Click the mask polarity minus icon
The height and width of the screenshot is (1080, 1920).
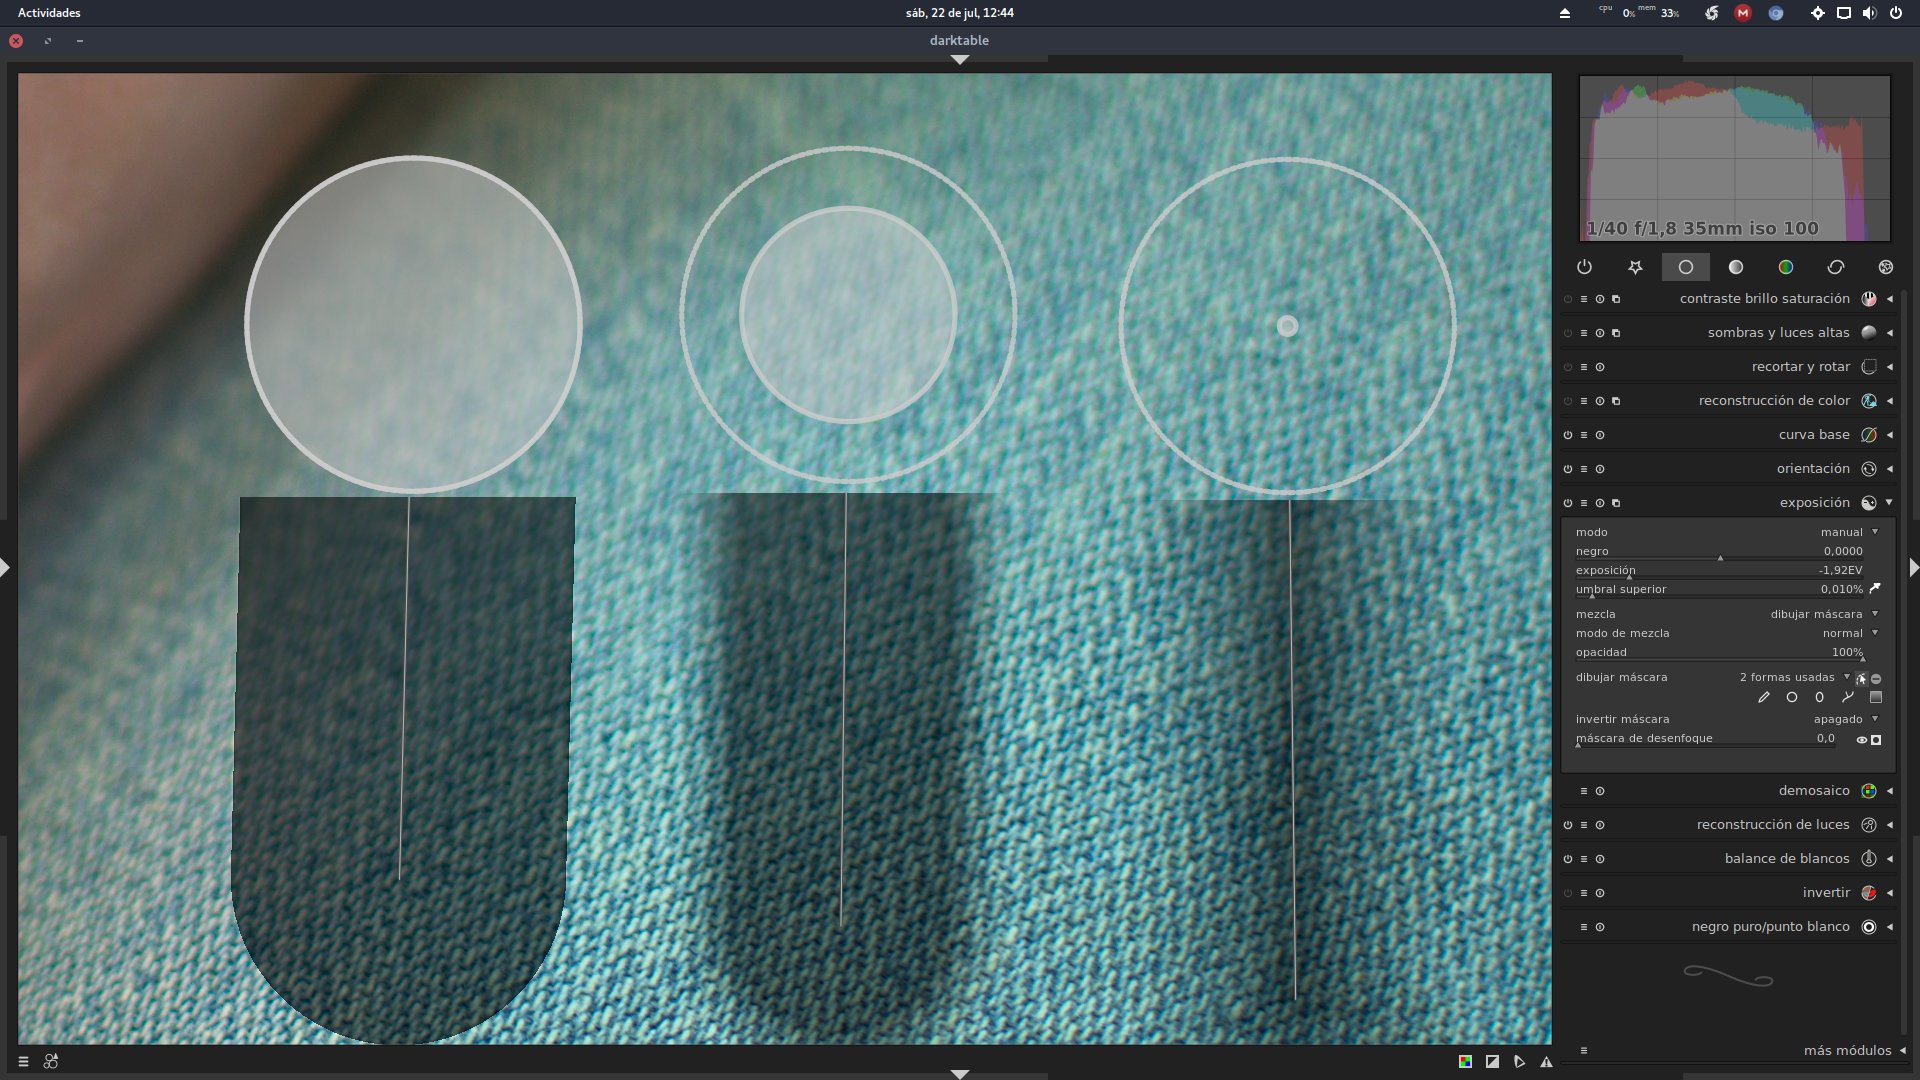tap(1876, 678)
